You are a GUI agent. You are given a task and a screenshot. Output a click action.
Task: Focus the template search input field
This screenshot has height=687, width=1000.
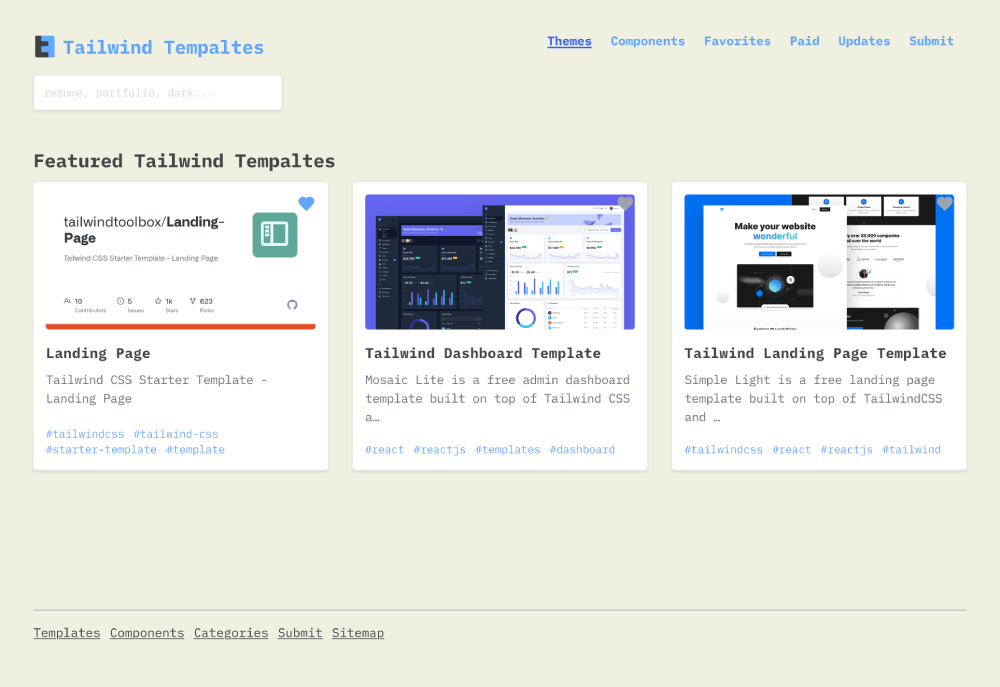tap(158, 93)
